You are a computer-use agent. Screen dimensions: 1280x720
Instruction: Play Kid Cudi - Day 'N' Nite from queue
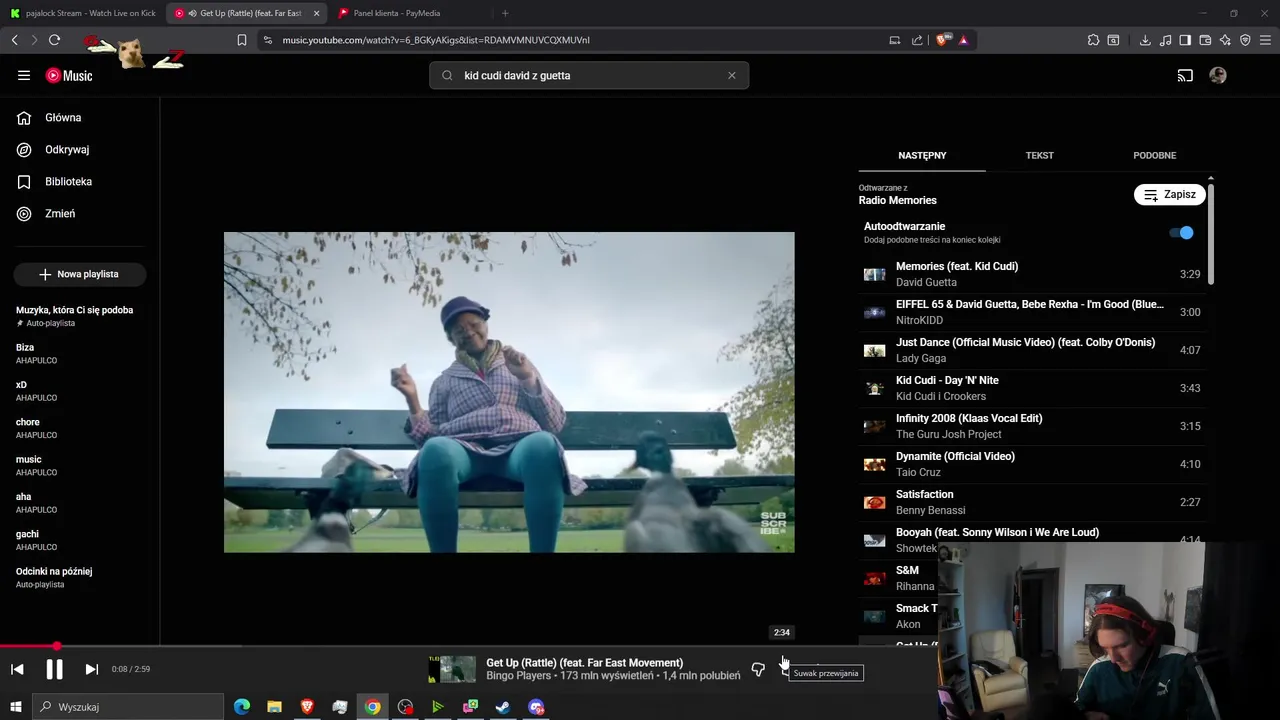(1032, 388)
